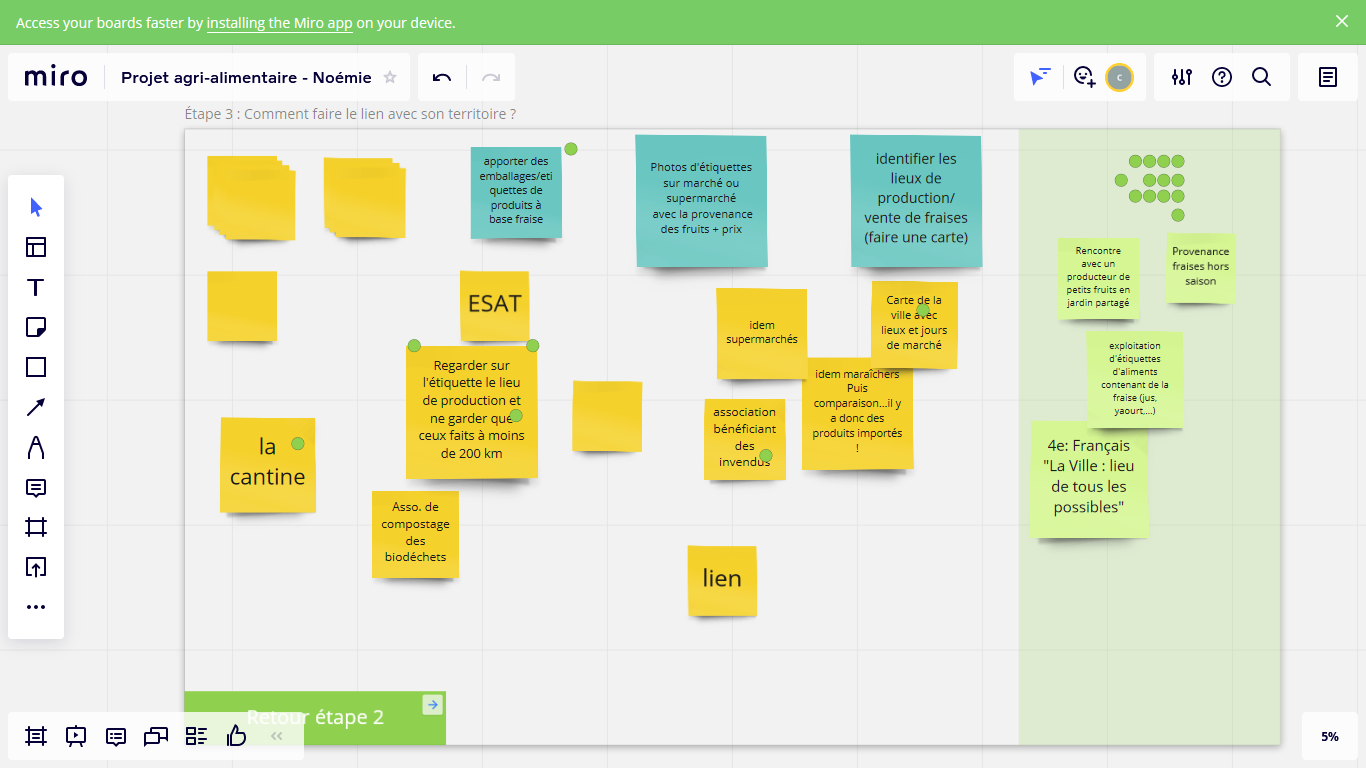The image size is (1366, 768).
Task: Open the zoom level 5% menu
Action: click(1329, 736)
